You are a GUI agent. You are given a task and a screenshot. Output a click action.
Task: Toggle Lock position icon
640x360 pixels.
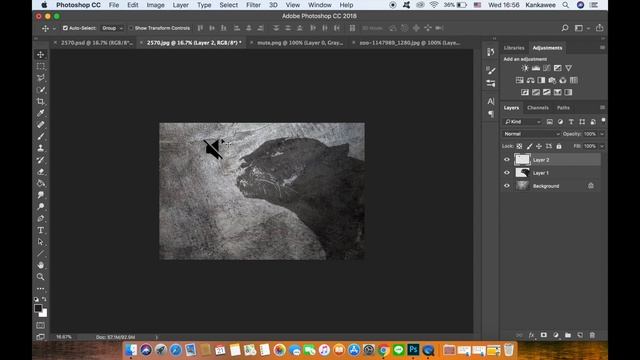[x=539, y=146]
